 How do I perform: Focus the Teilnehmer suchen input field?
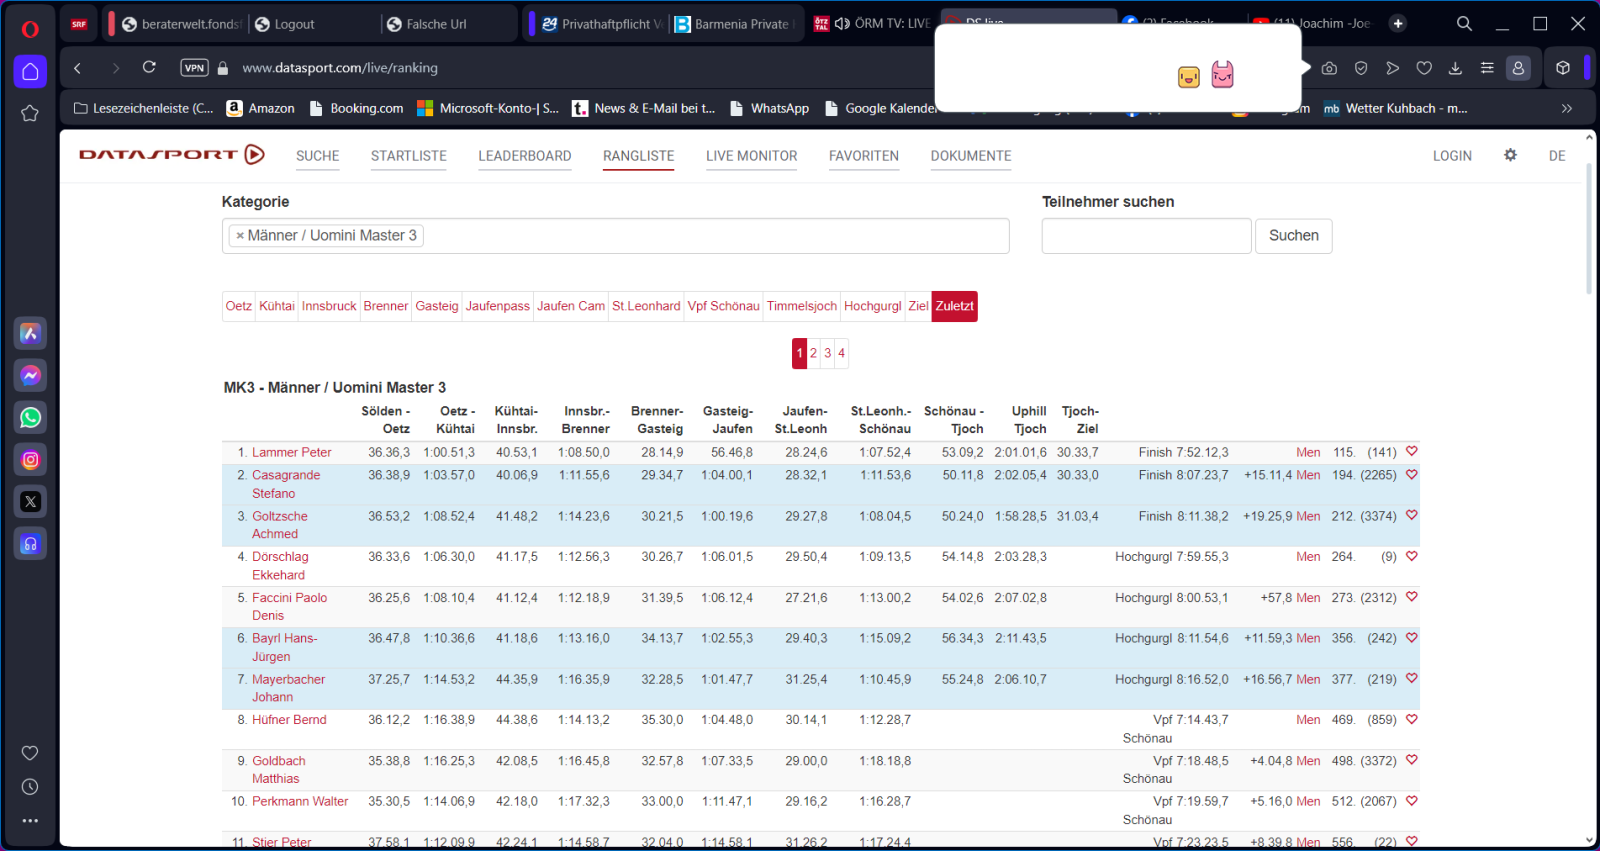1146,236
